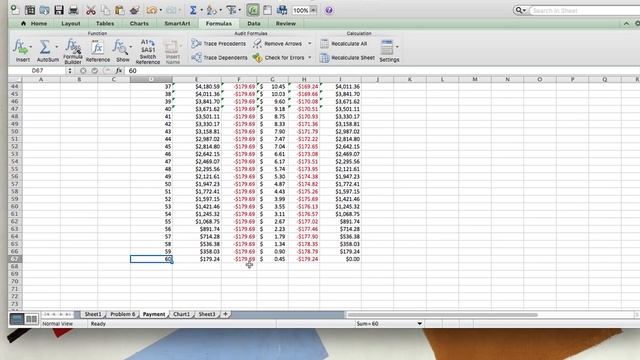Screen dimensions: 640x360
Task: Click the Search in Sheet field
Action: click(x=584, y=10)
